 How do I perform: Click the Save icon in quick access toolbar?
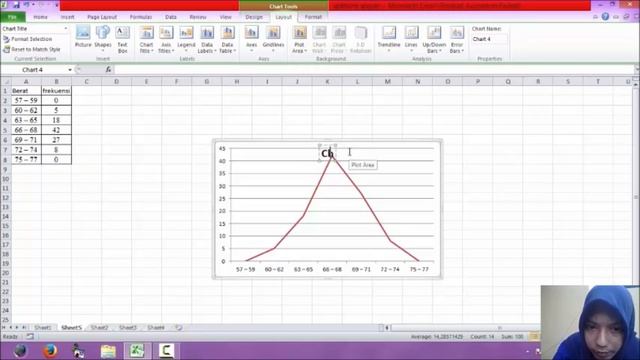[x=16, y=5]
